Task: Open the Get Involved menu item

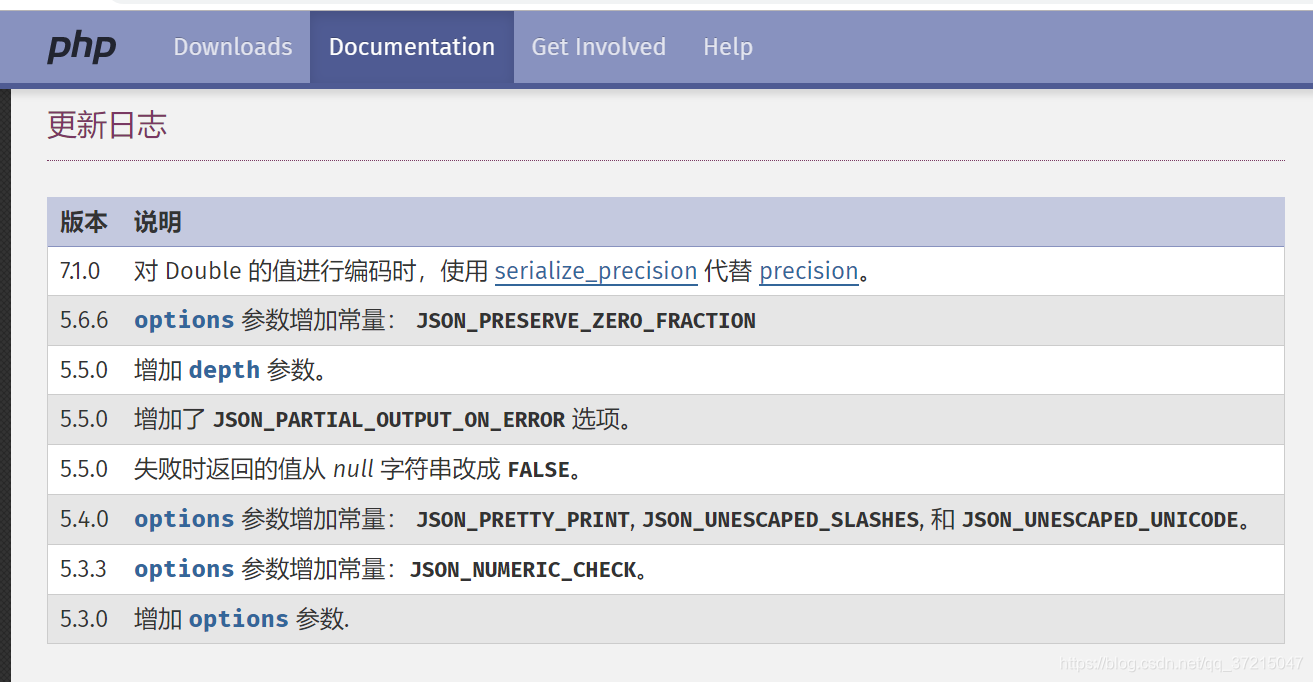Action: click(x=598, y=47)
